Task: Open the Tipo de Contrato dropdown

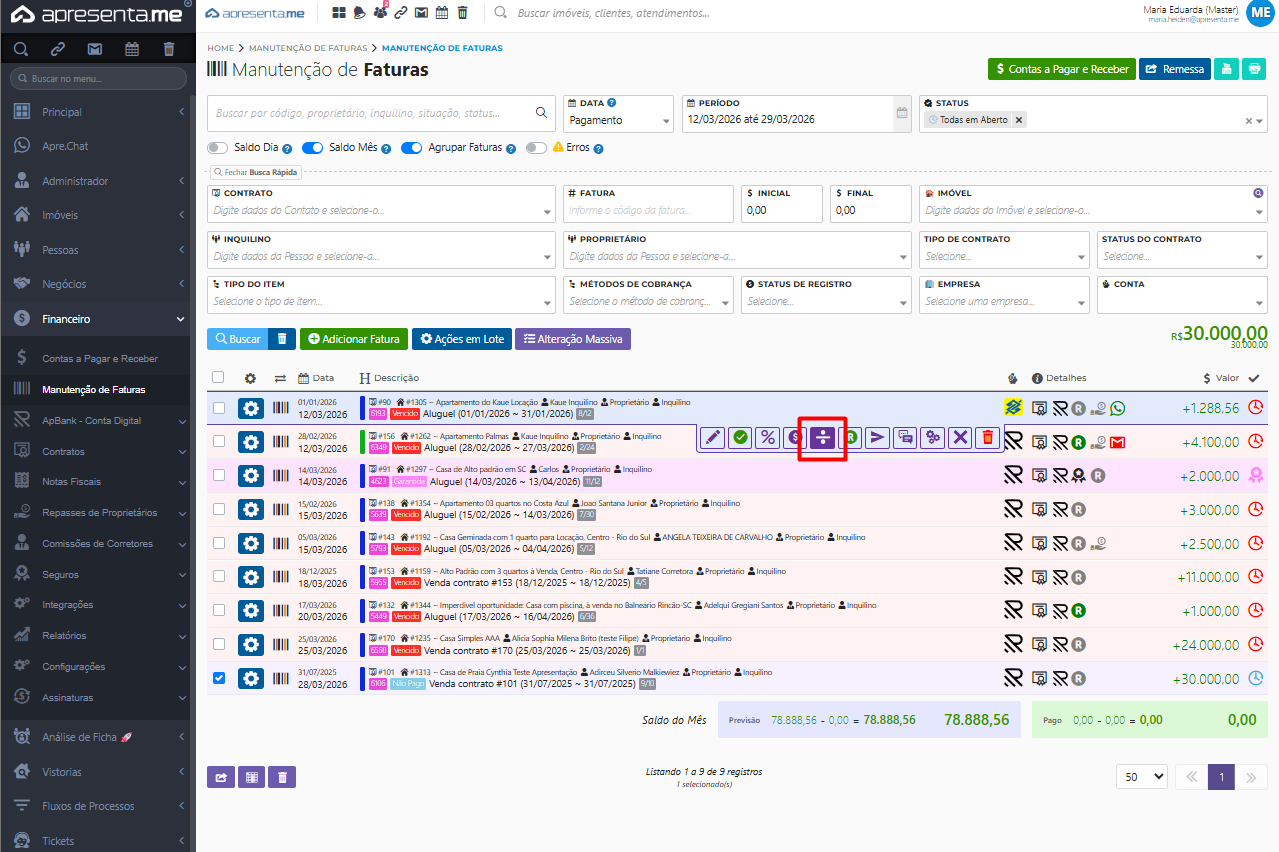Action: 1005,256
